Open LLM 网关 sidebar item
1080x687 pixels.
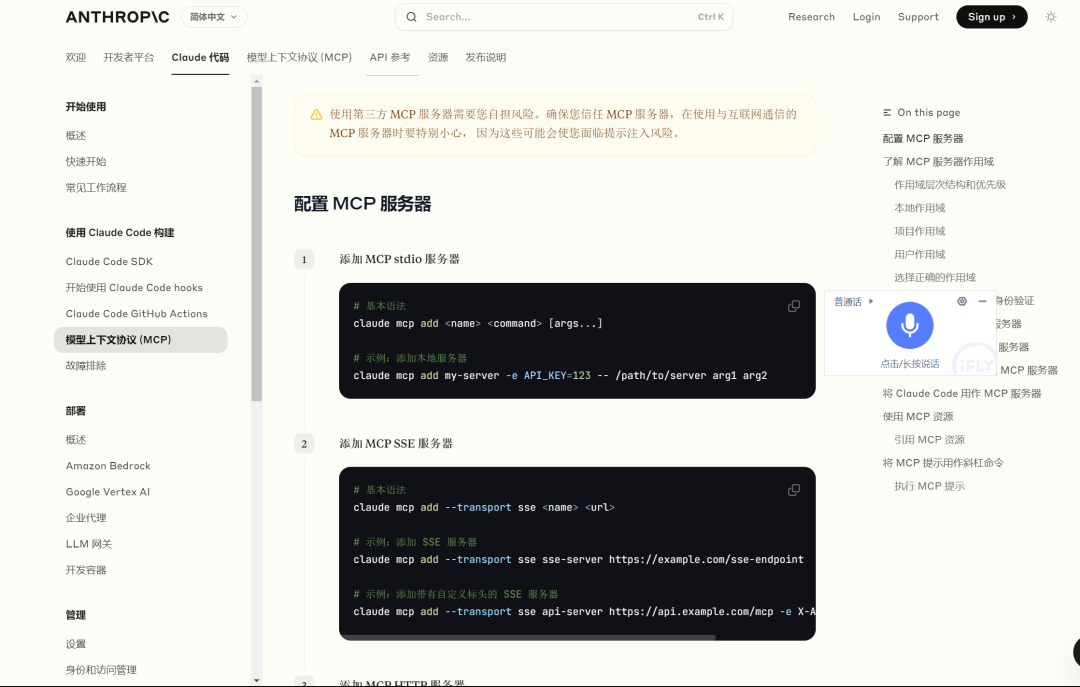89,544
